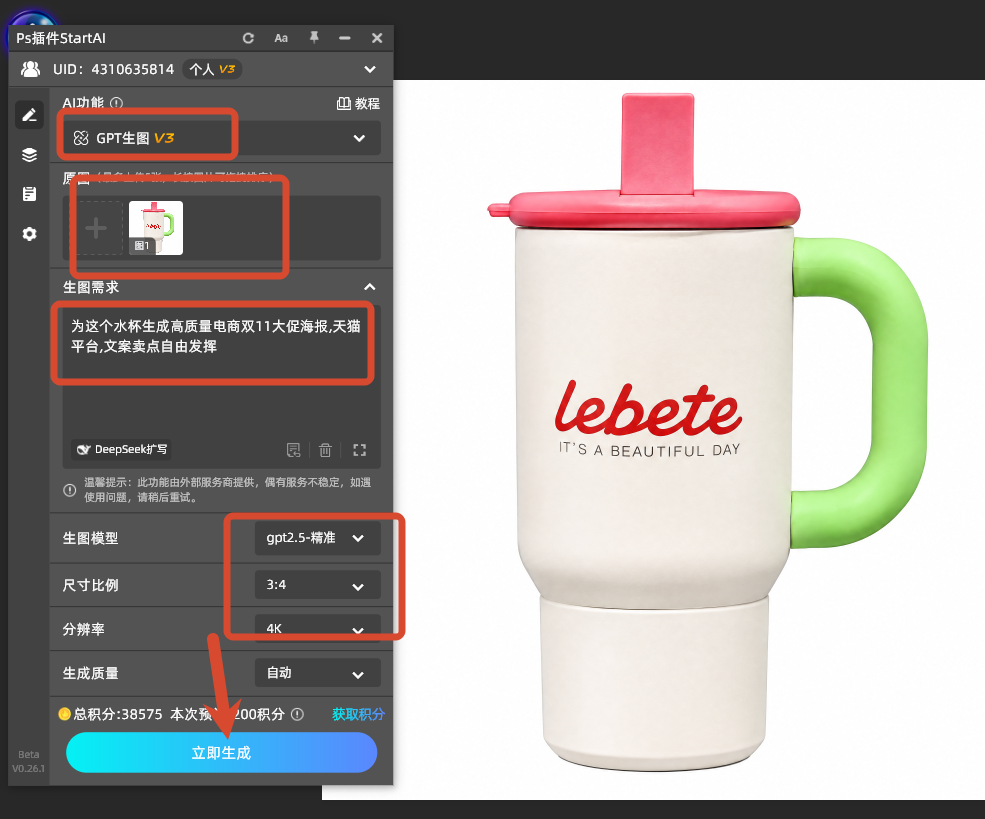Open the 教程 tutorial link
The width and height of the screenshot is (985, 819).
pos(358,104)
